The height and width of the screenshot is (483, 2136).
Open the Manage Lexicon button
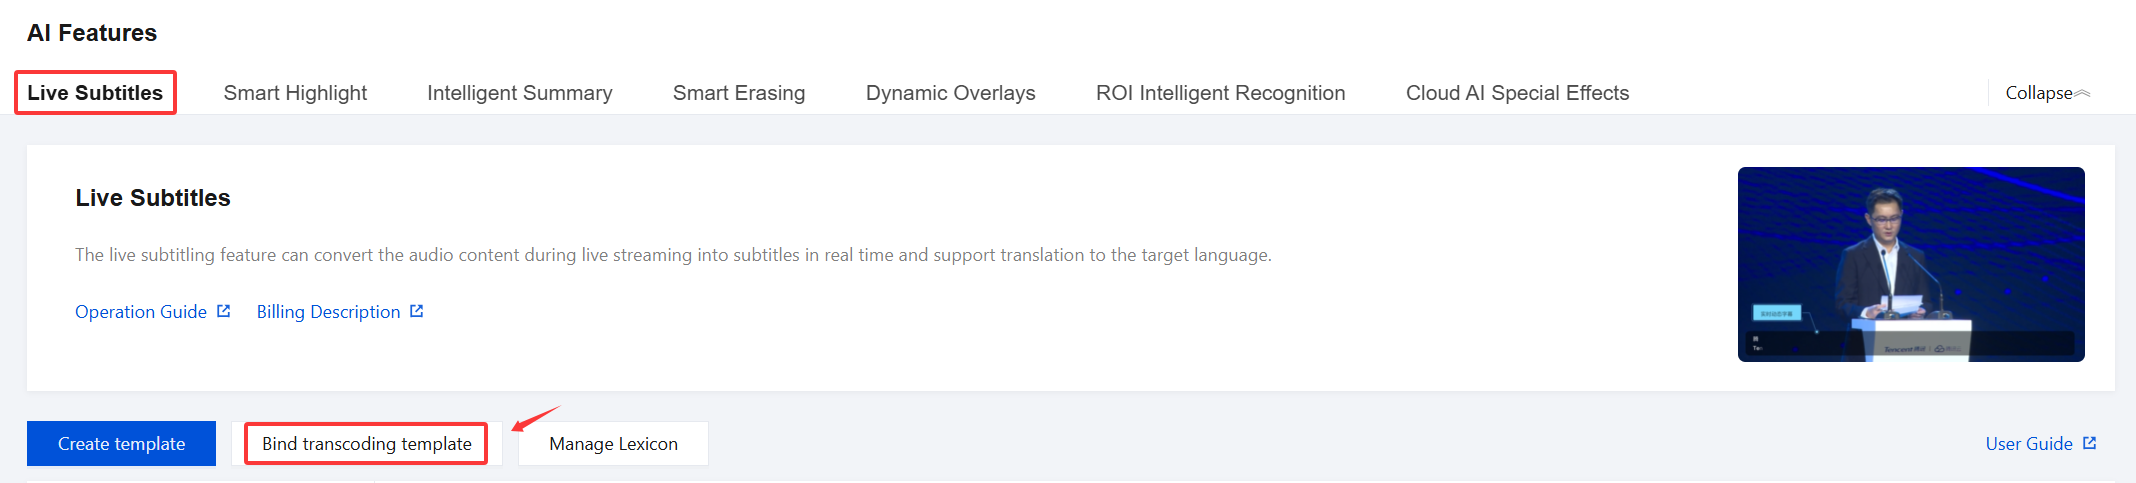pyautogui.click(x=613, y=443)
